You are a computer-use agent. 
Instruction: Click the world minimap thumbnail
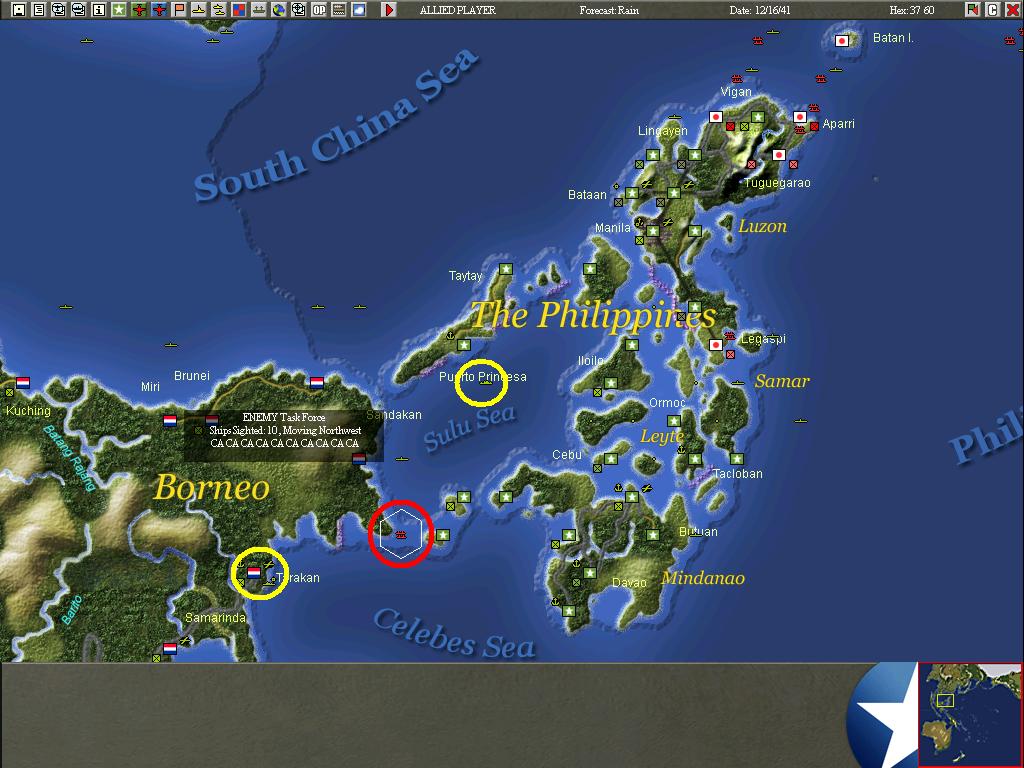click(x=970, y=714)
